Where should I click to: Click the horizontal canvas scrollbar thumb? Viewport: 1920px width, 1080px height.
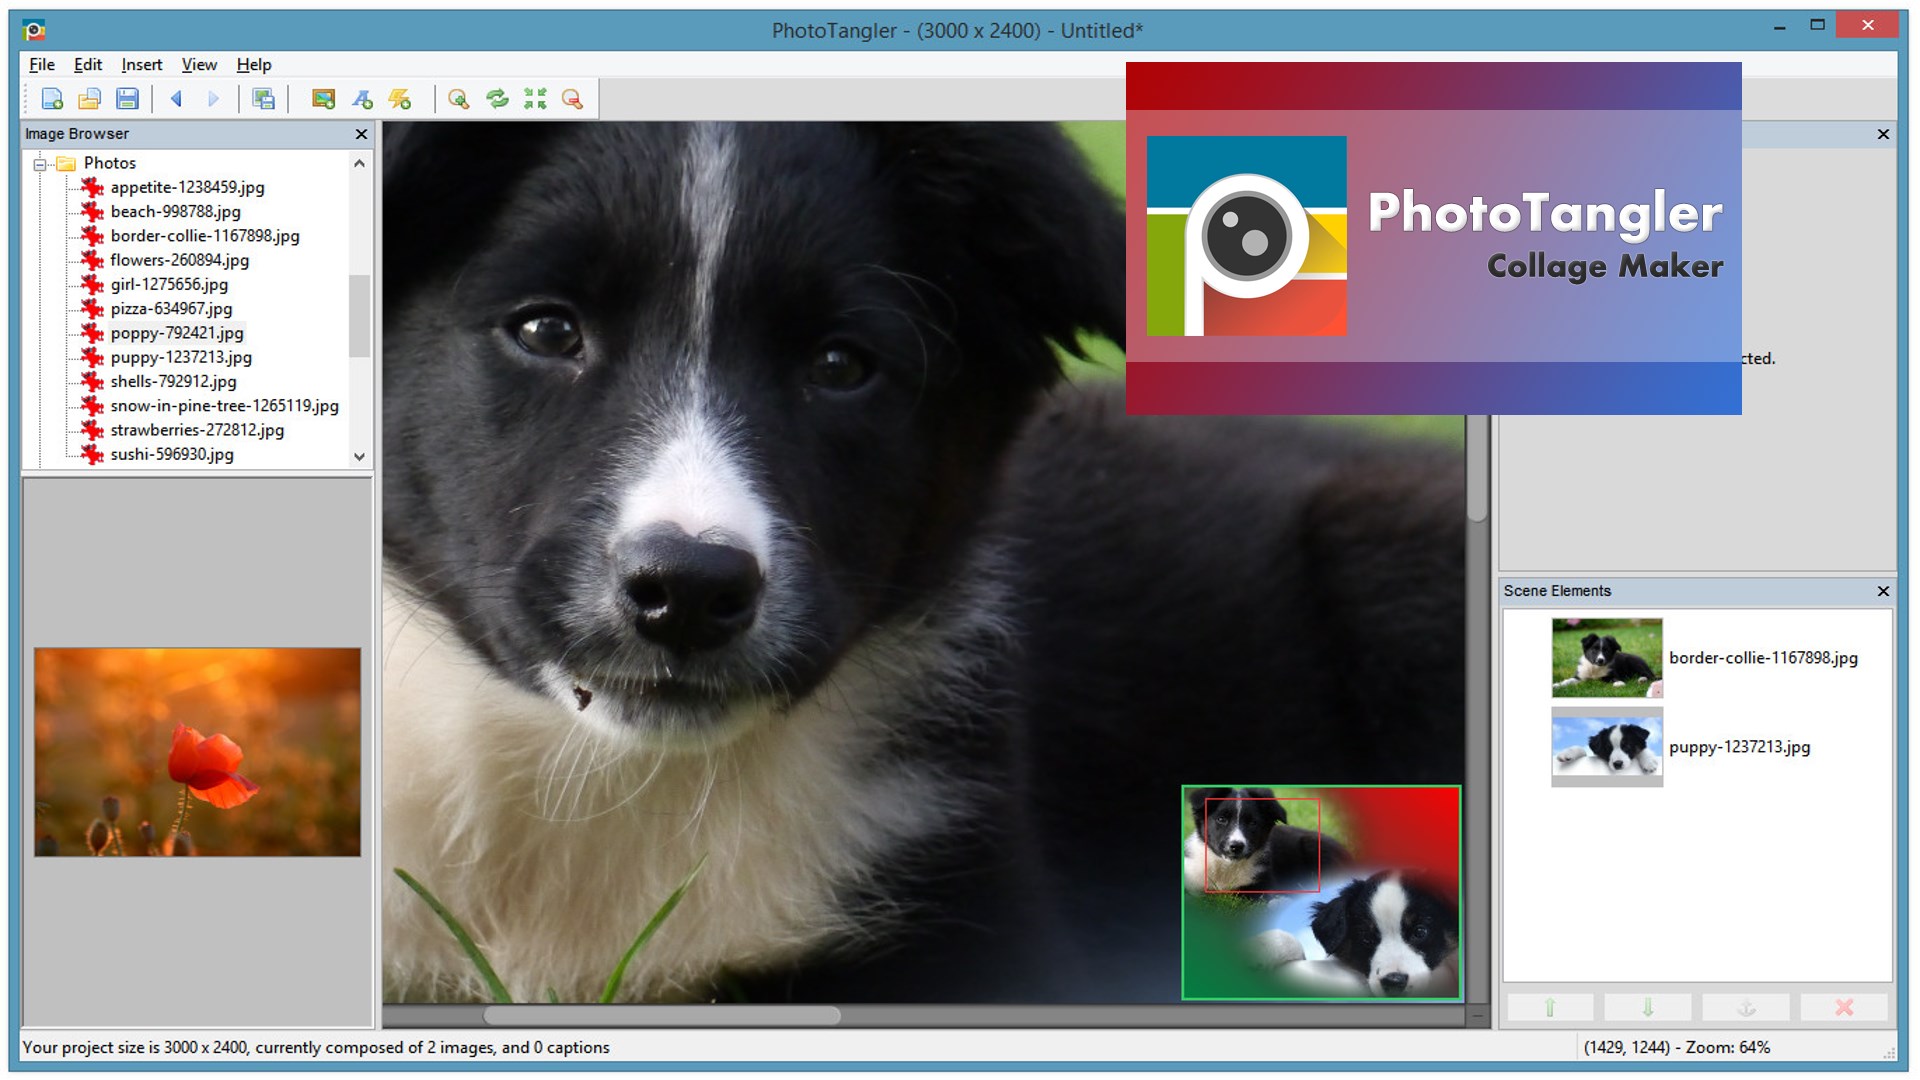662,1016
